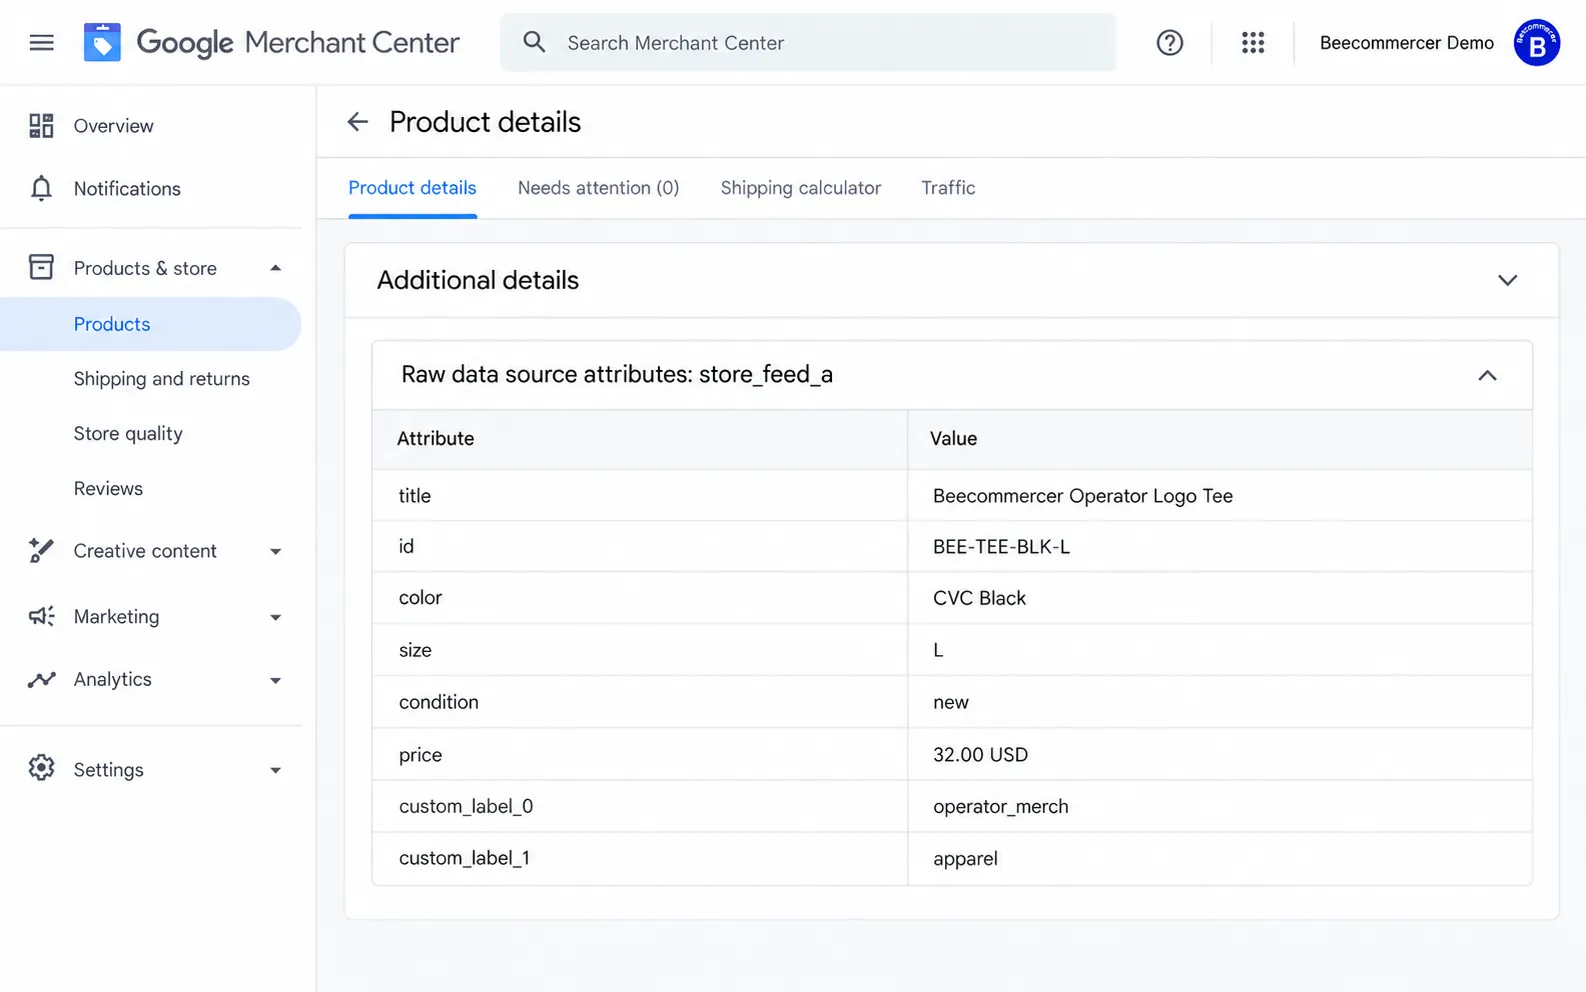Select the custom_label_0 value operator_merch
This screenshot has height=992, width=1586.
[x=1001, y=807]
